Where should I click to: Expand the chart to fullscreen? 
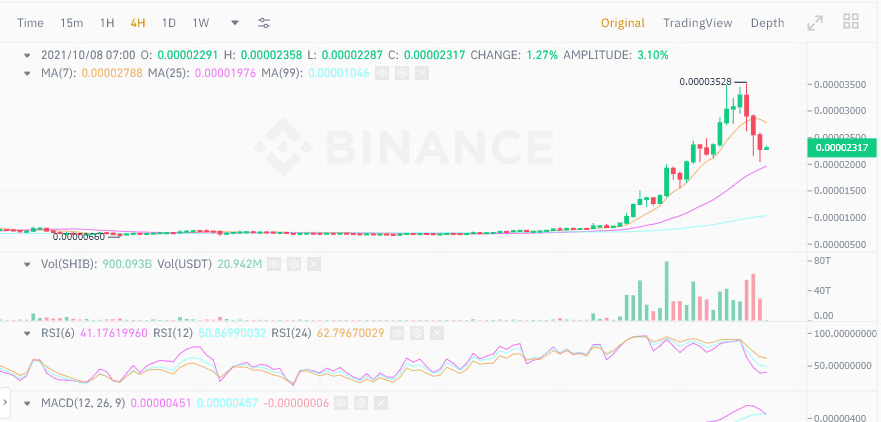point(815,23)
